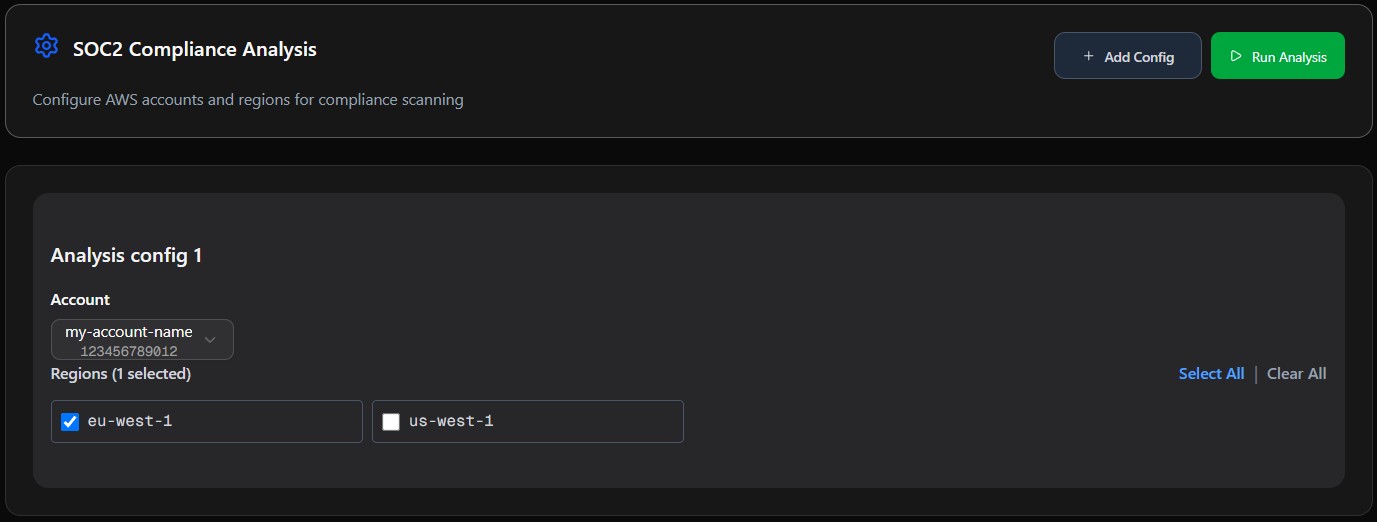Start the scan with Run Analysis
This screenshot has width=1377, height=522.
1277,56
